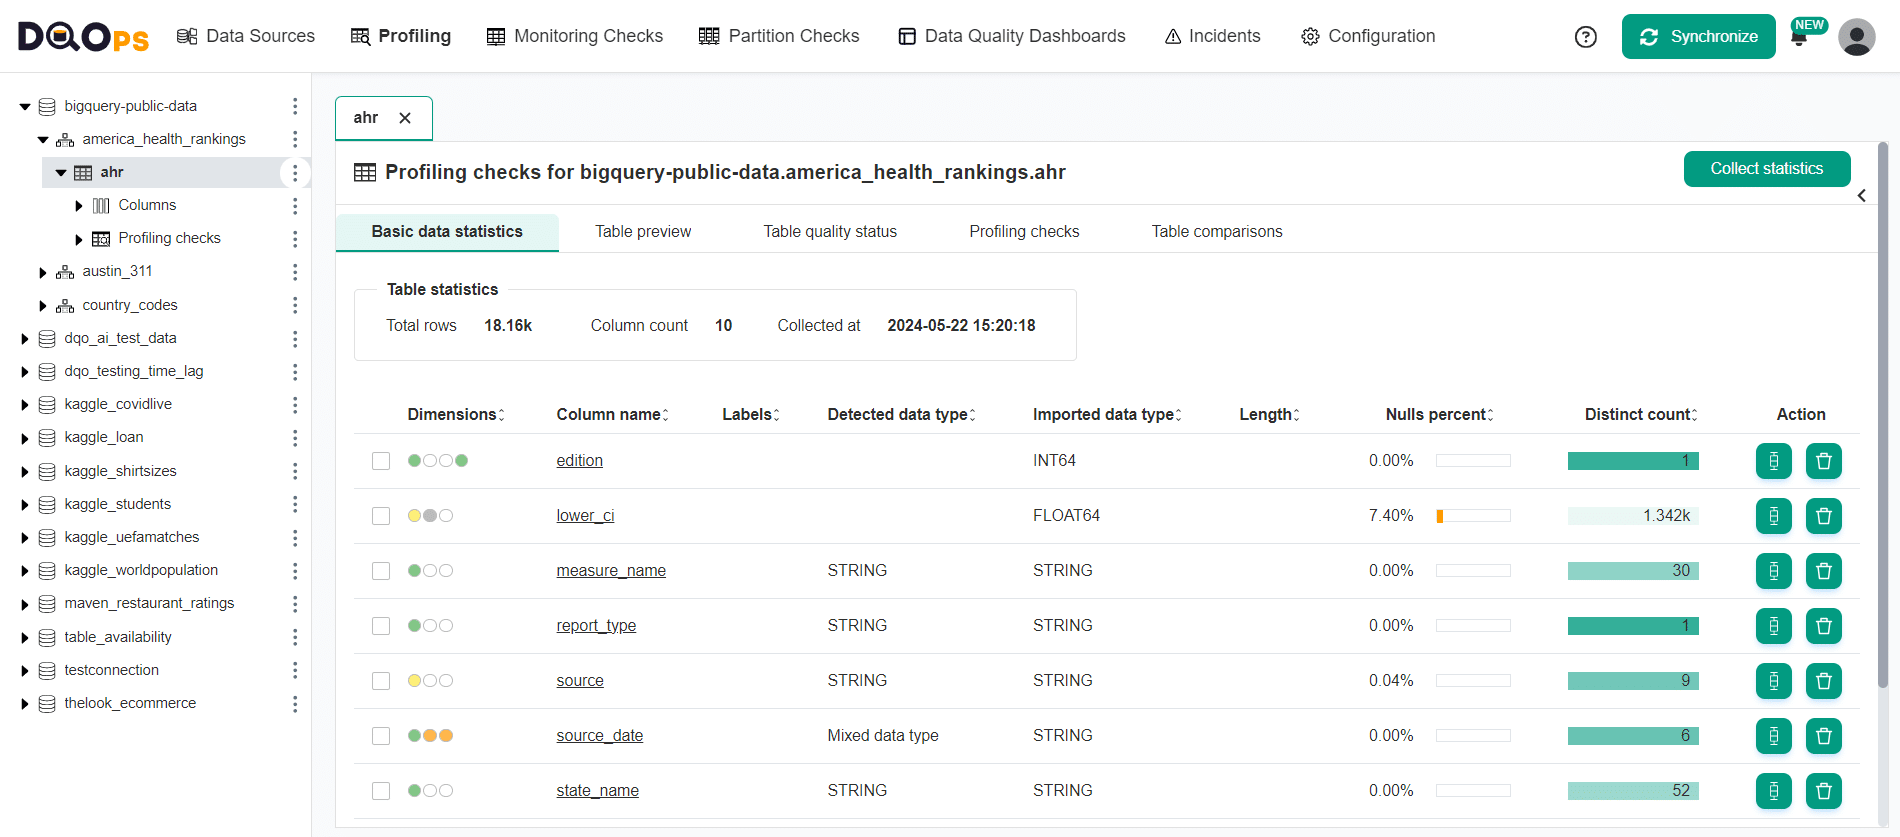Expand the kaggle_covidlive connection
The image size is (1900, 837).
pos(25,405)
